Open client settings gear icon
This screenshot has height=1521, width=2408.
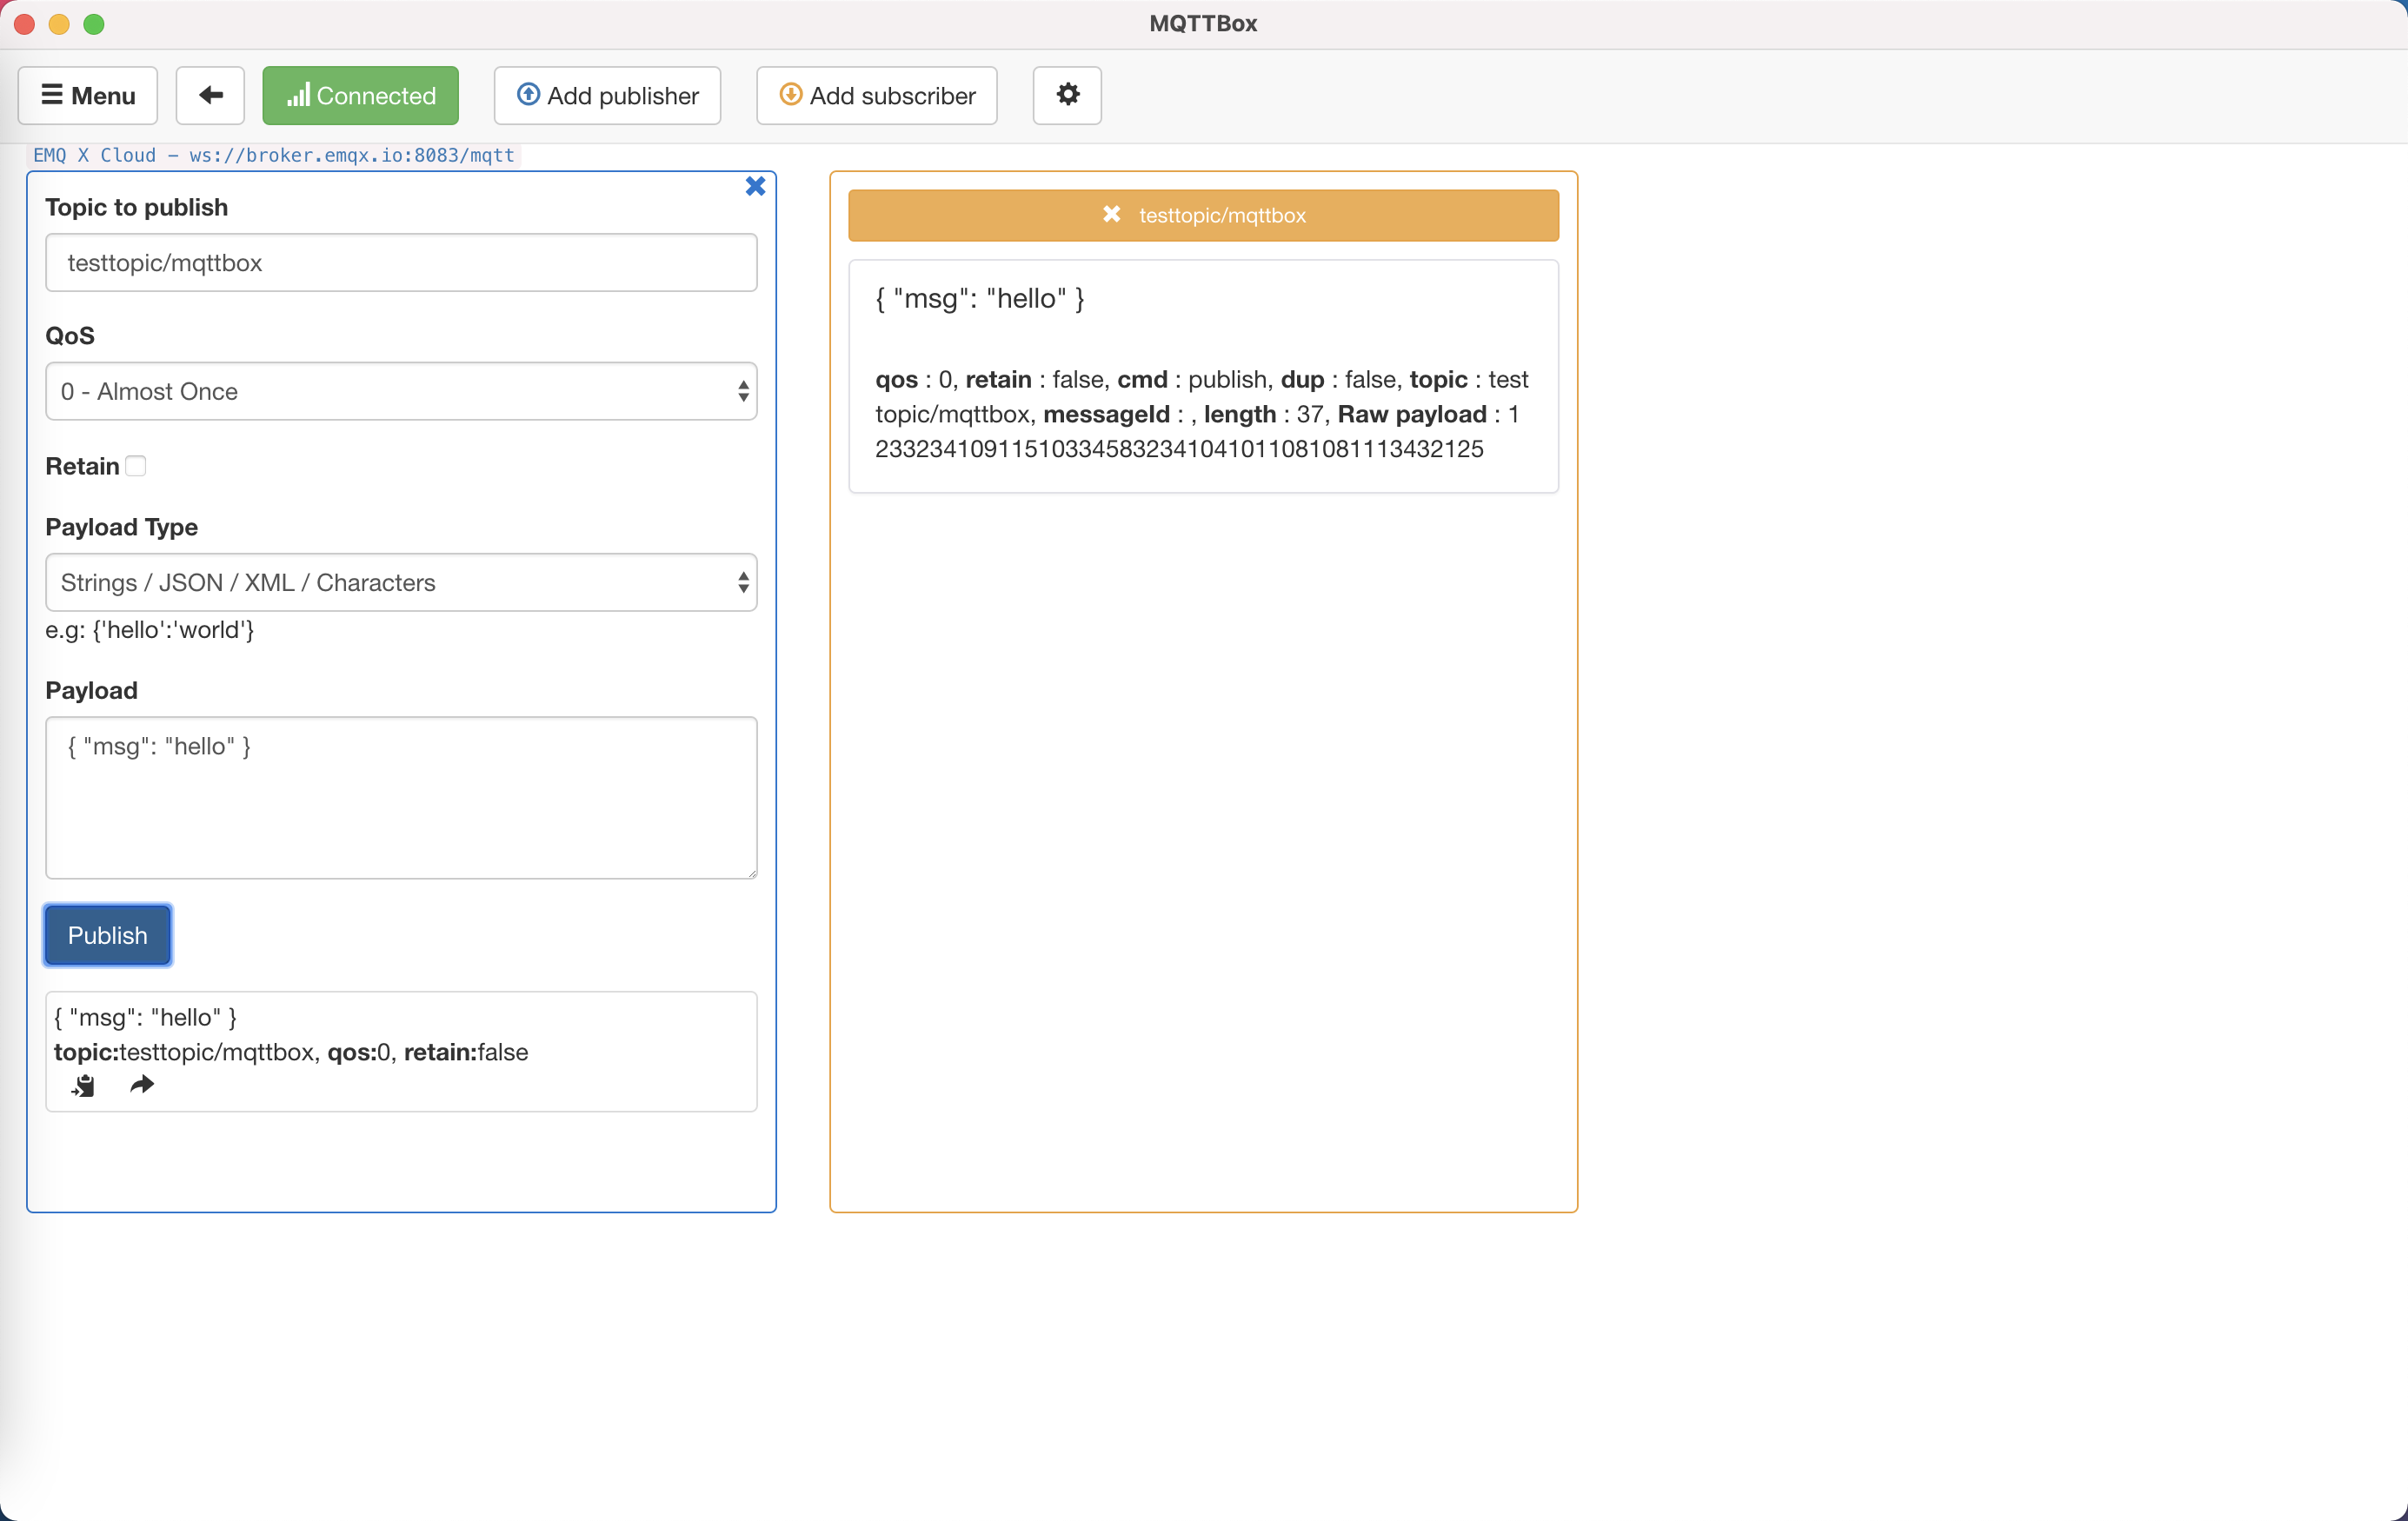click(x=1067, y=95)
